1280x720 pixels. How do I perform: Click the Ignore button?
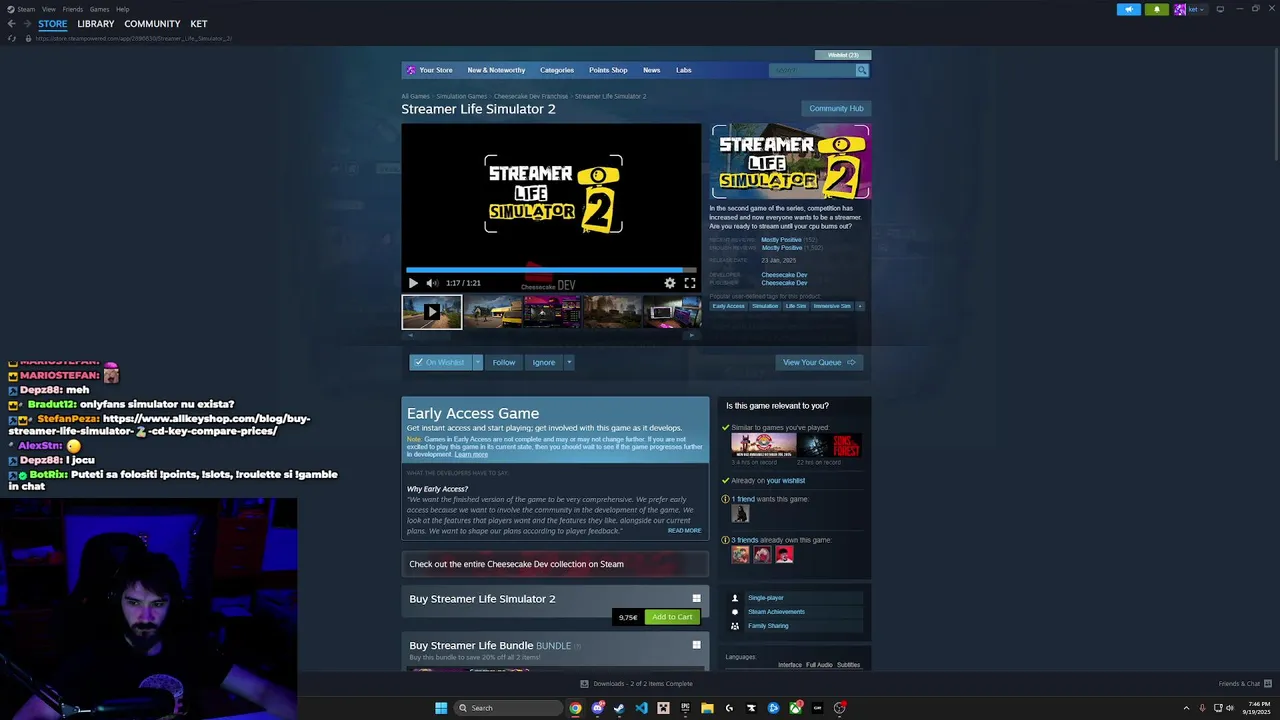(x=543, y=362)
